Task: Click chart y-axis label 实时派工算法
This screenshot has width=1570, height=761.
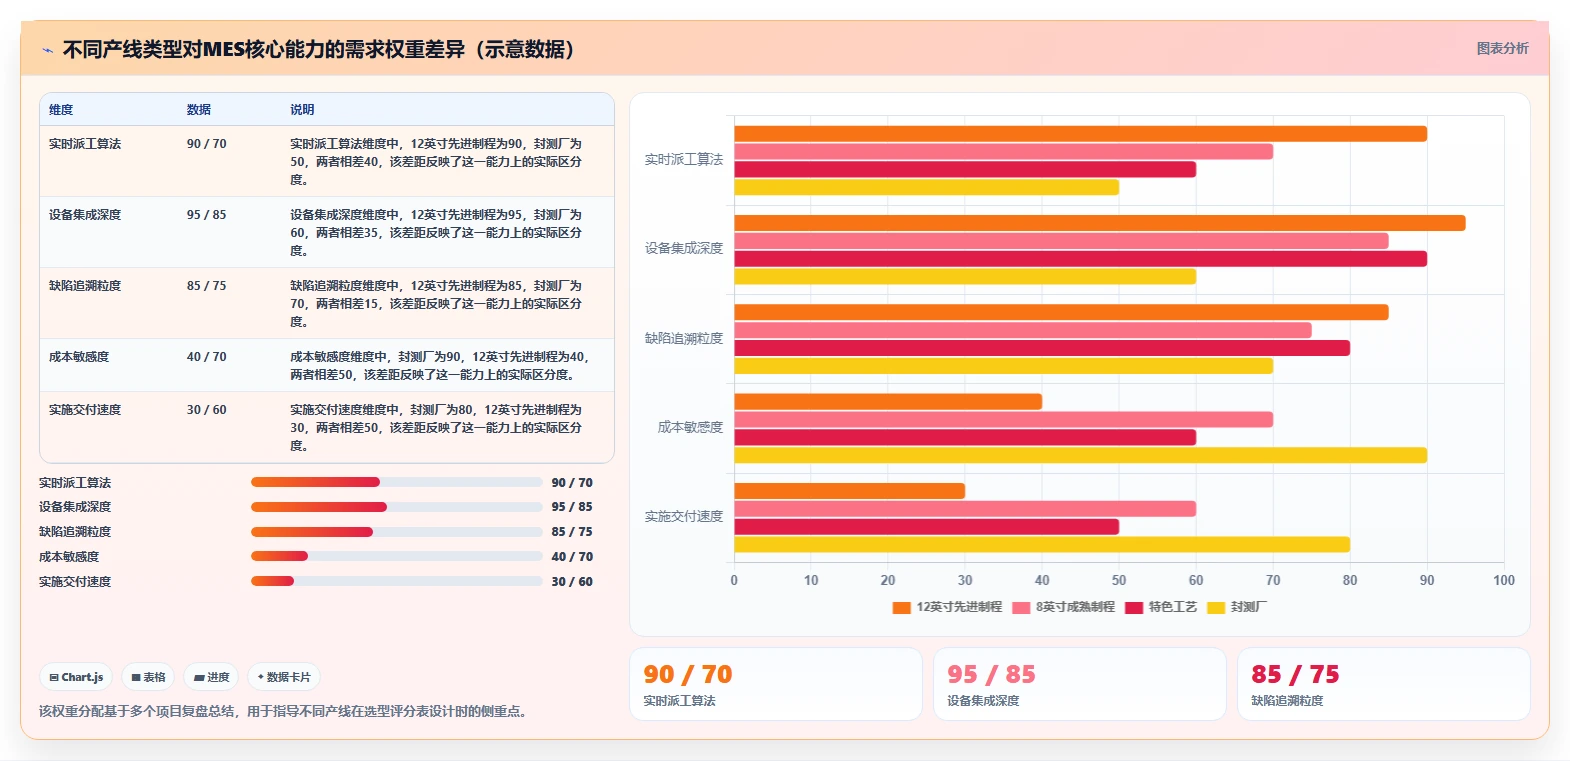Action: [x=684, y=160]
